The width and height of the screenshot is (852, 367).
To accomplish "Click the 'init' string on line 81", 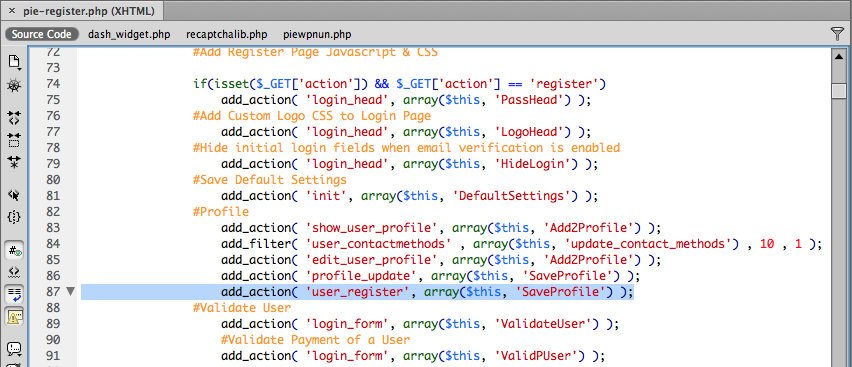I will (327, 196).
